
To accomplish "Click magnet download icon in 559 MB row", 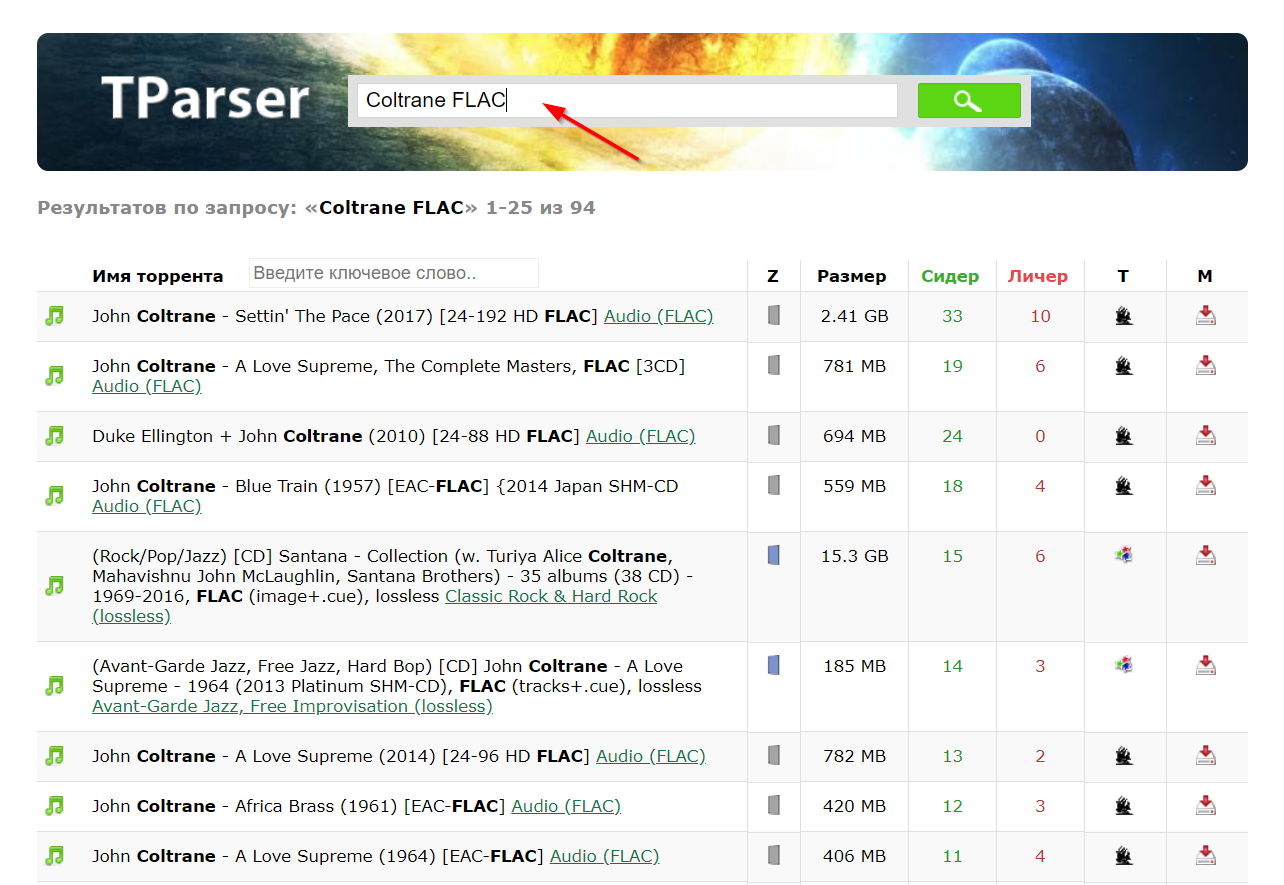I will point(1206,486).
